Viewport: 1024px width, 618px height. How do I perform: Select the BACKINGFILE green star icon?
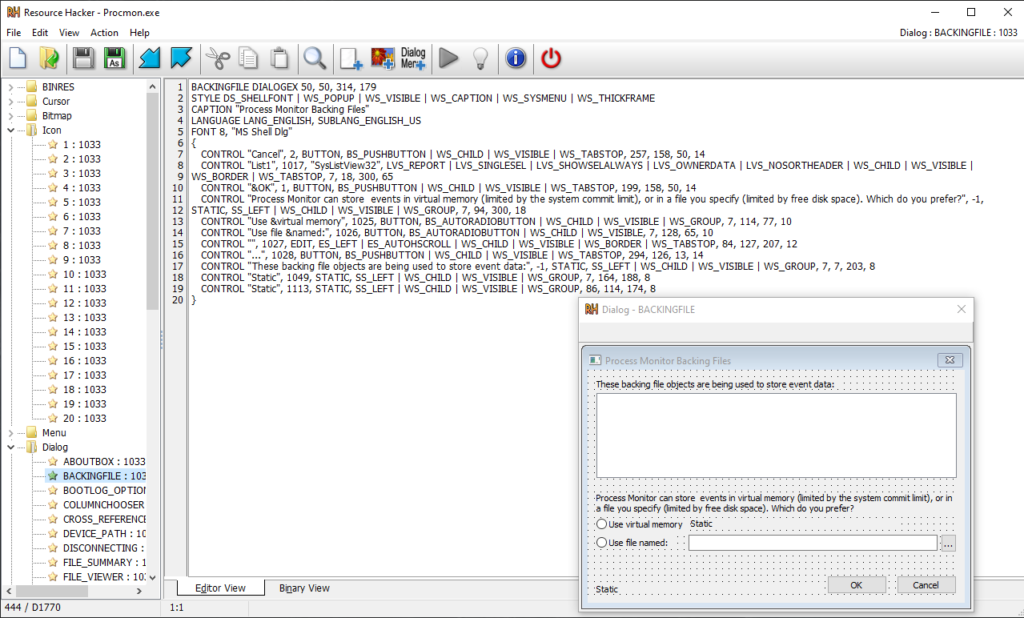53,476
